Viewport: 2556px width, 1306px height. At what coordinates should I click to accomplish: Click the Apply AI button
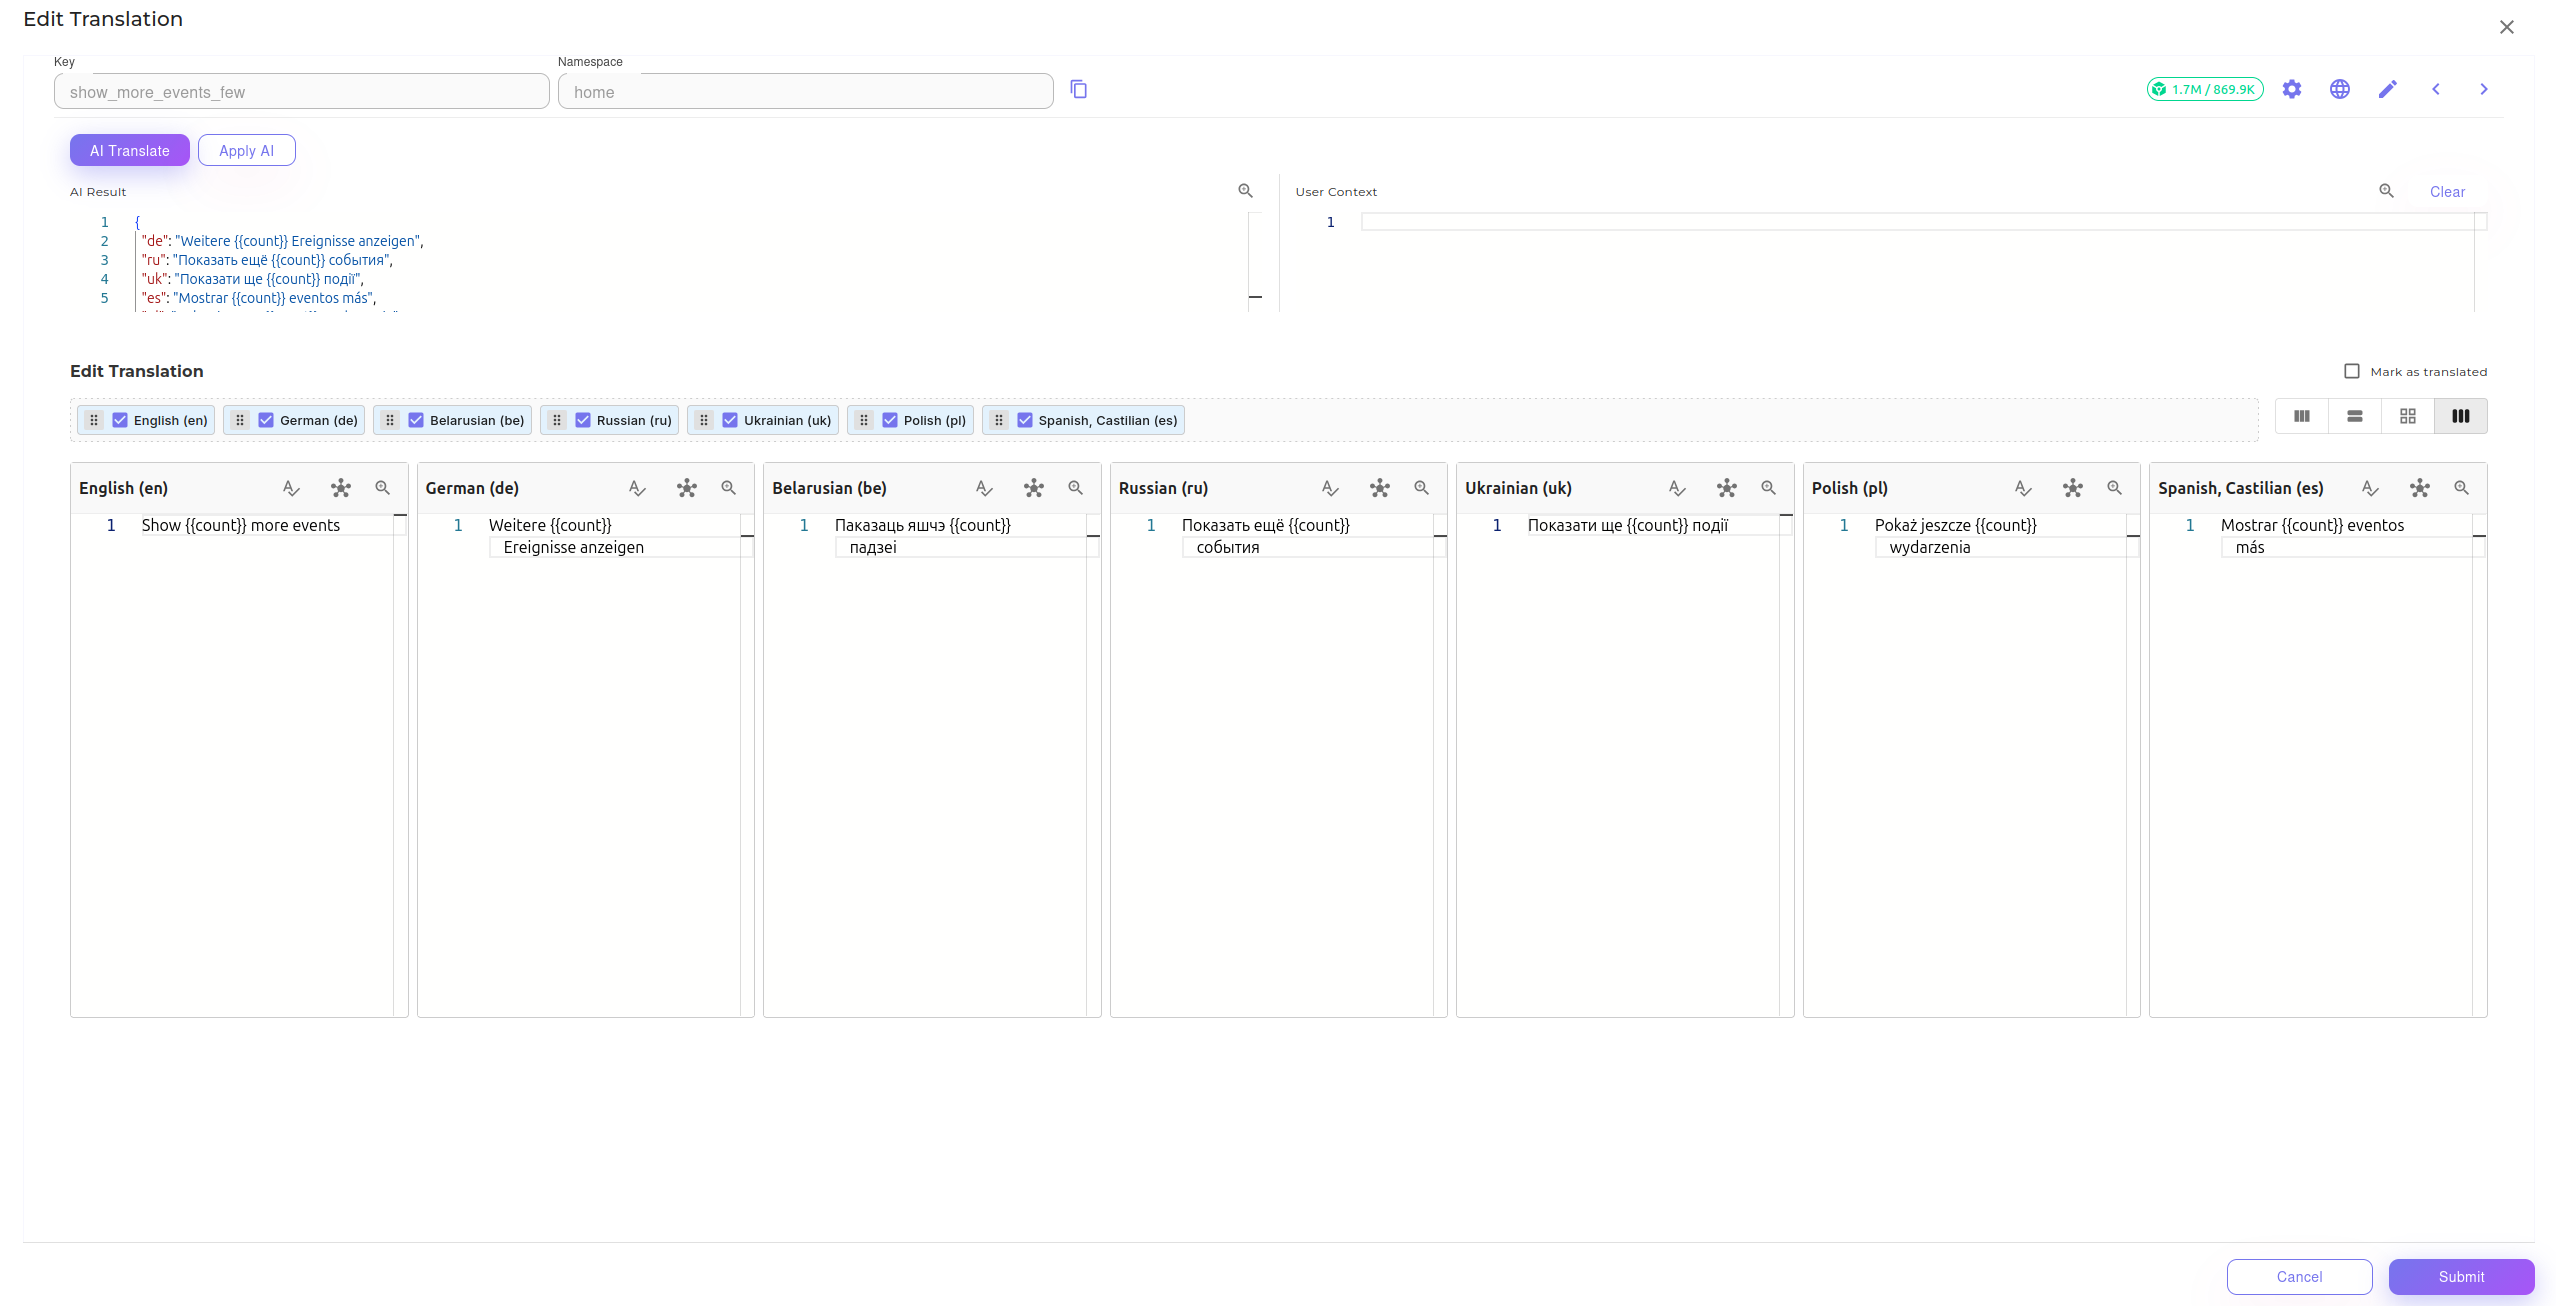point(246,151)
